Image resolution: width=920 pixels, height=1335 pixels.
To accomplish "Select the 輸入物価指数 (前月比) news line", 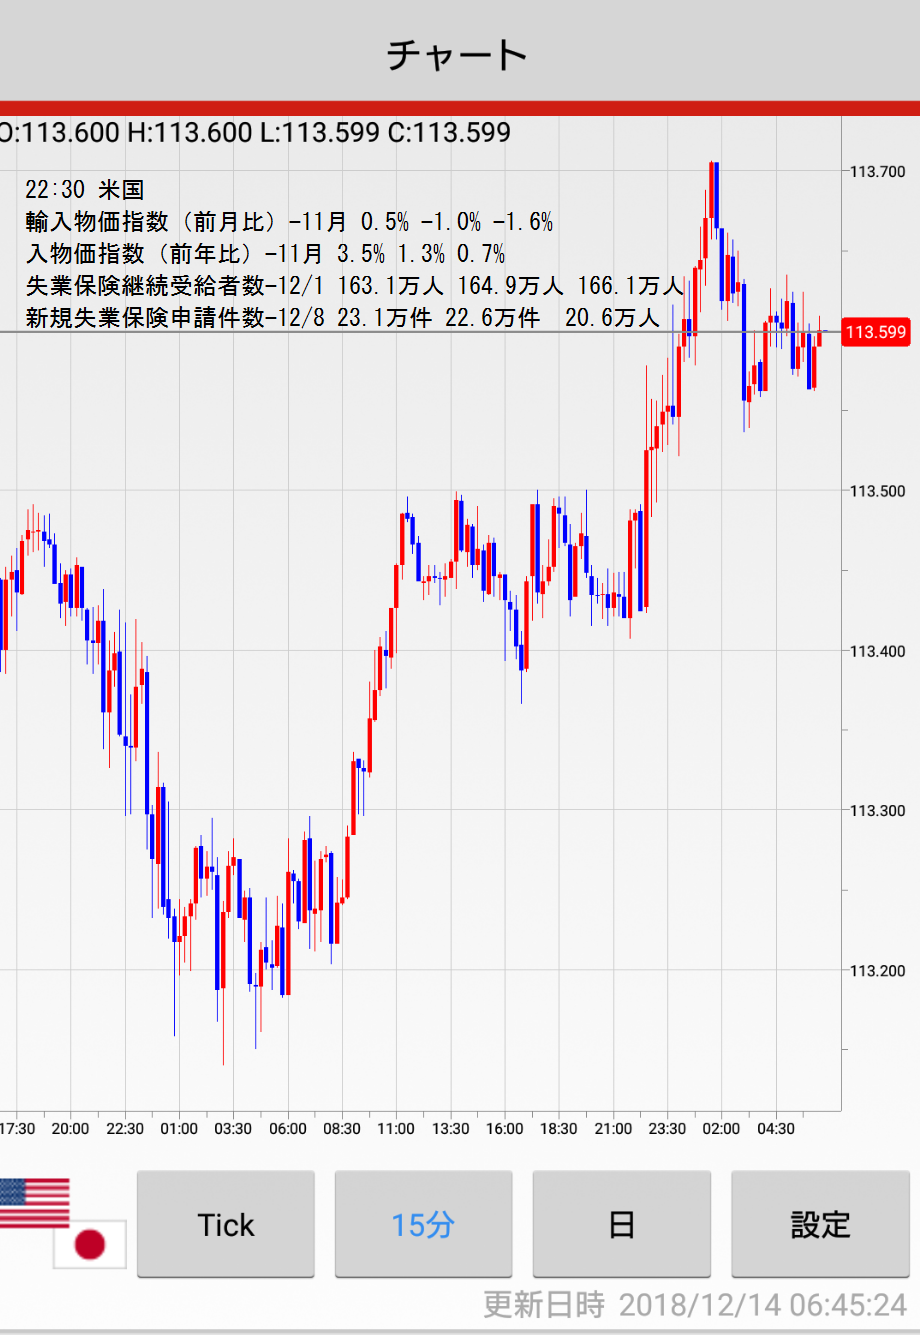I will (289, 222).
